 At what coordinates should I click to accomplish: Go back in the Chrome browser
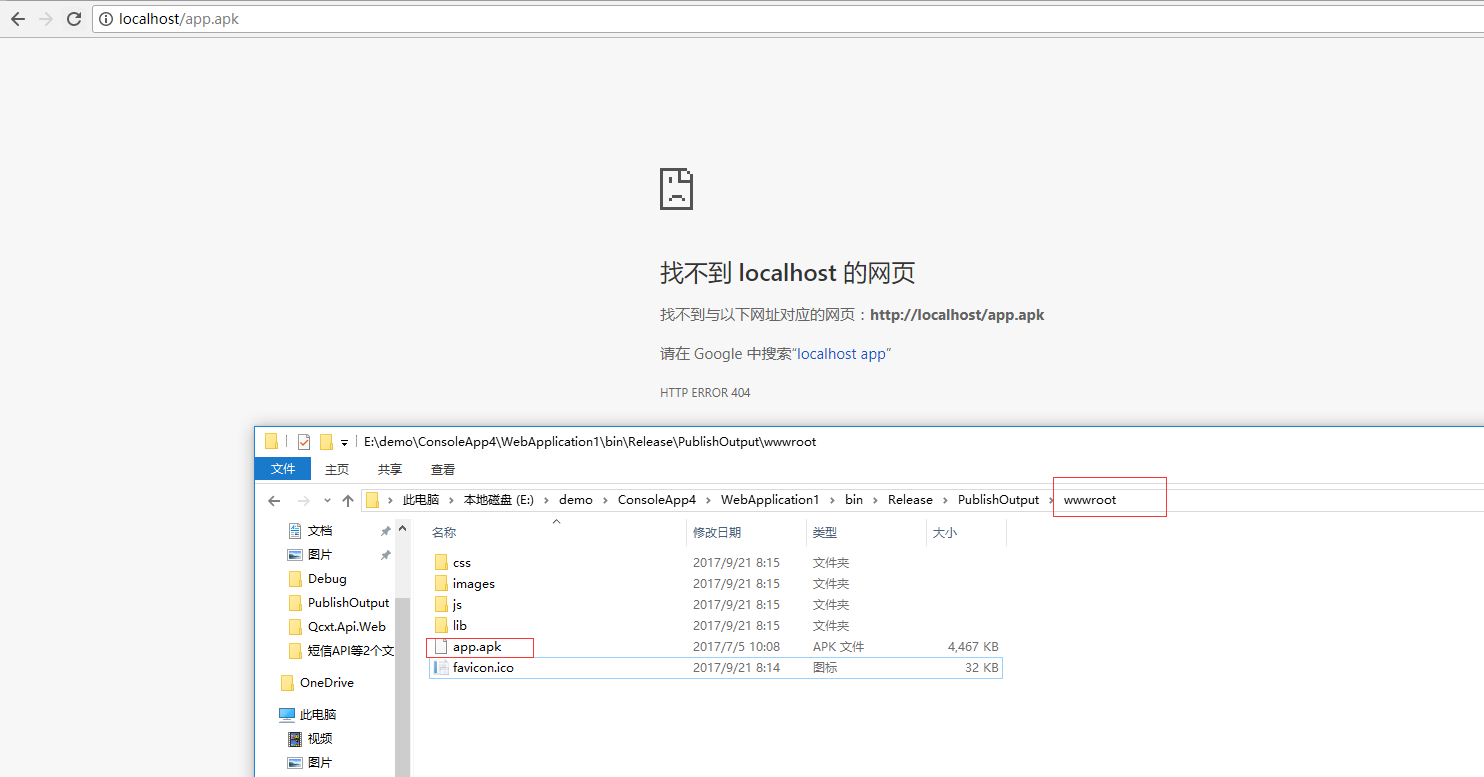click(18, 19)
